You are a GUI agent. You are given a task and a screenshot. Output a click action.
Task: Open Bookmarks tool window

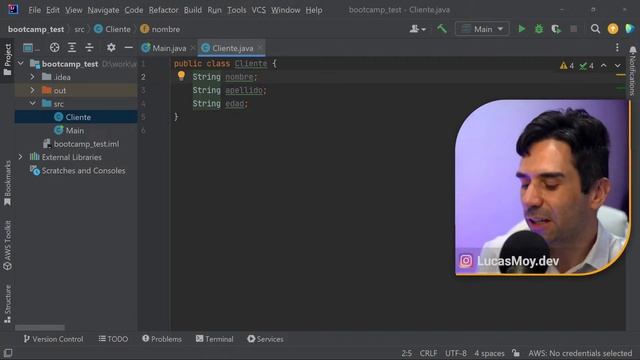pyautogui.click(x=7, y=183)
